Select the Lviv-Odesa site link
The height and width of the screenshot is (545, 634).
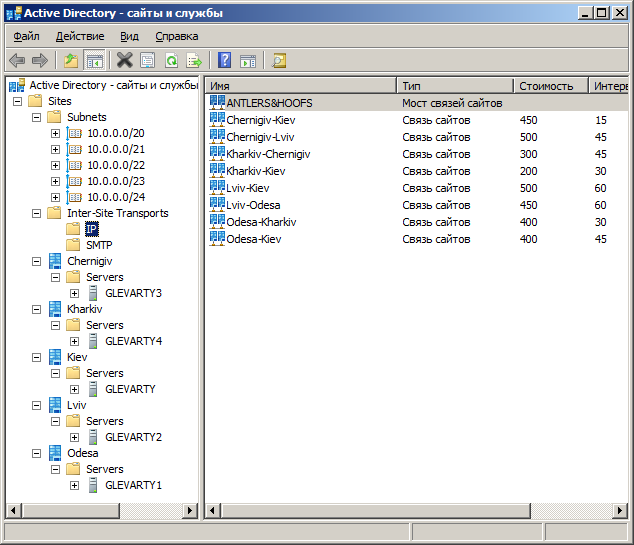tap(253, 205)
